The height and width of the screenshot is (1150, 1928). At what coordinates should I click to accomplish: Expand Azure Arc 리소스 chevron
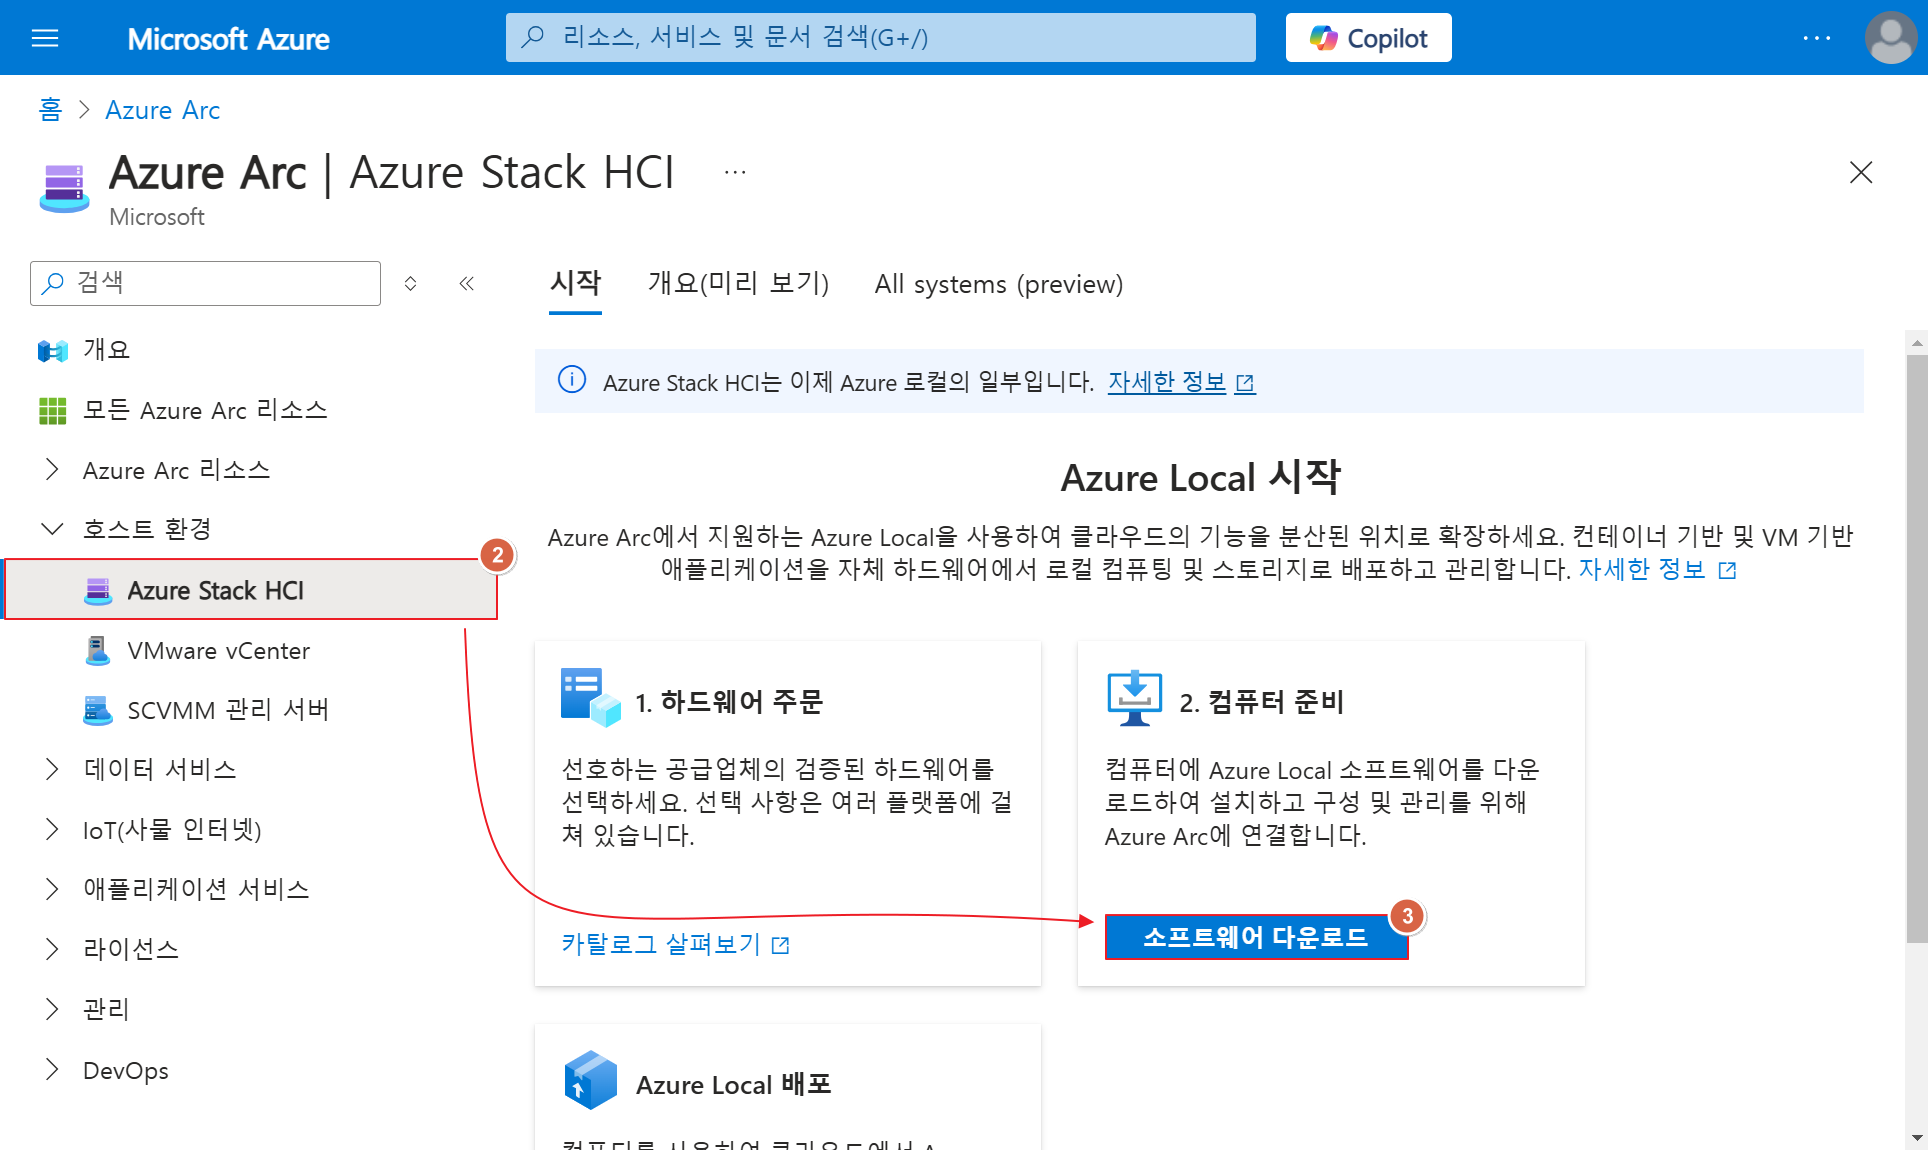click(x=52, y=469)
